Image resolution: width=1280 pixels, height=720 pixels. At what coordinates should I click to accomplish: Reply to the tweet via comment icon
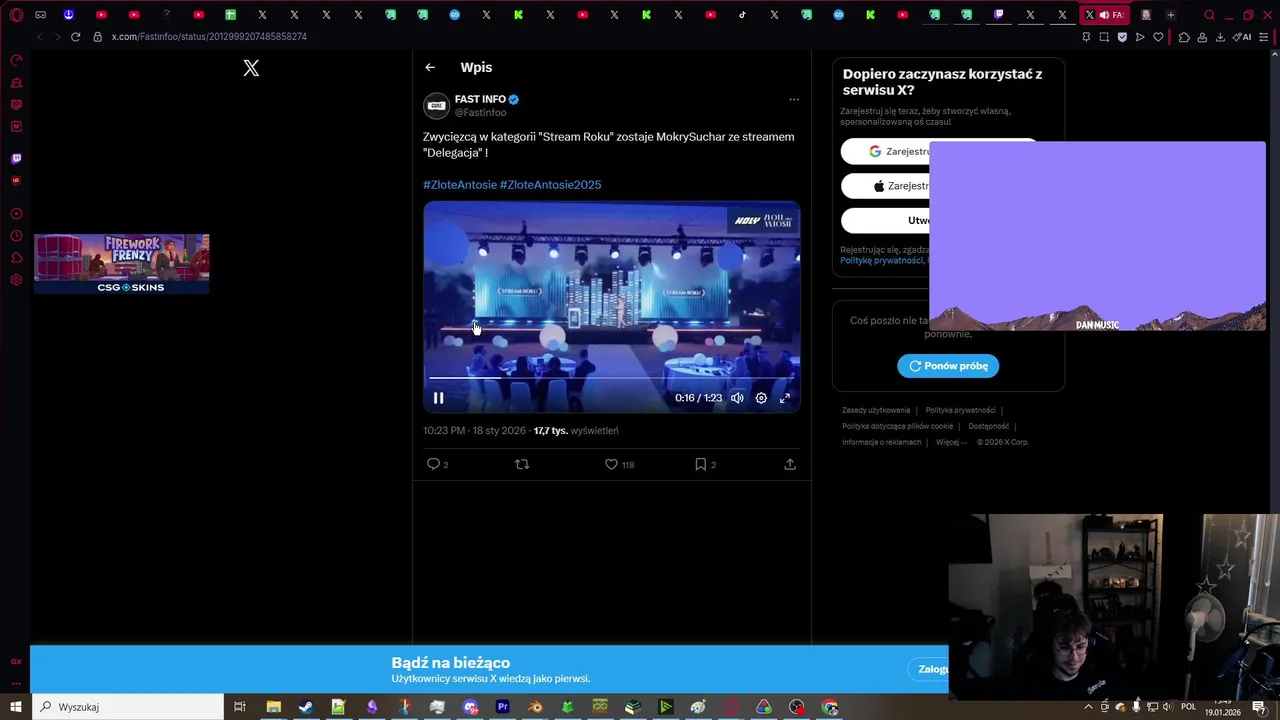(x=433, y=464)
